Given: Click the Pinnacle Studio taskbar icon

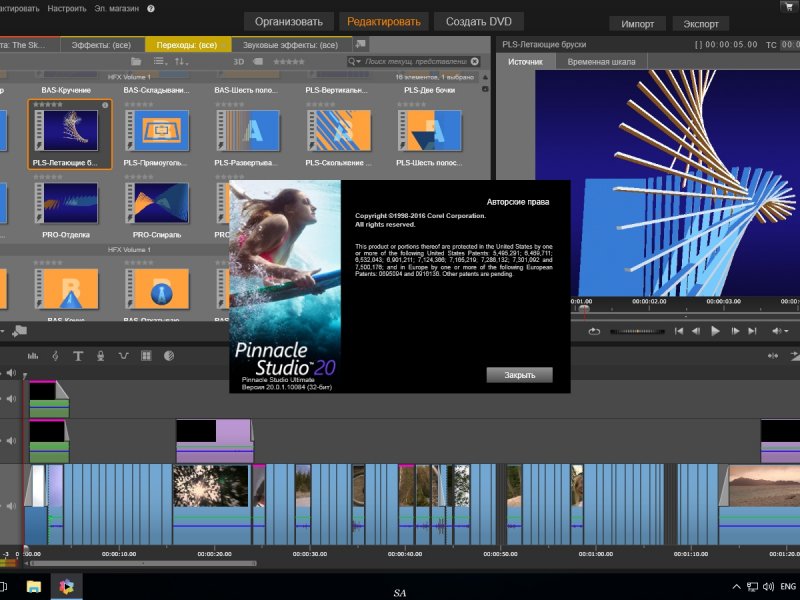Looking at the screenshot, I should (66, 587).
